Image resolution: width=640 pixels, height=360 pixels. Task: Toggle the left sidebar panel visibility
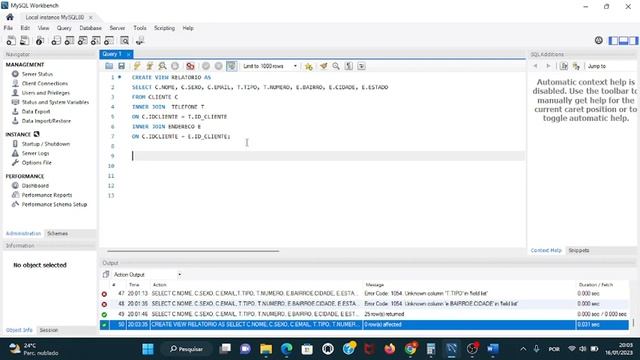(x=613, y=40)
